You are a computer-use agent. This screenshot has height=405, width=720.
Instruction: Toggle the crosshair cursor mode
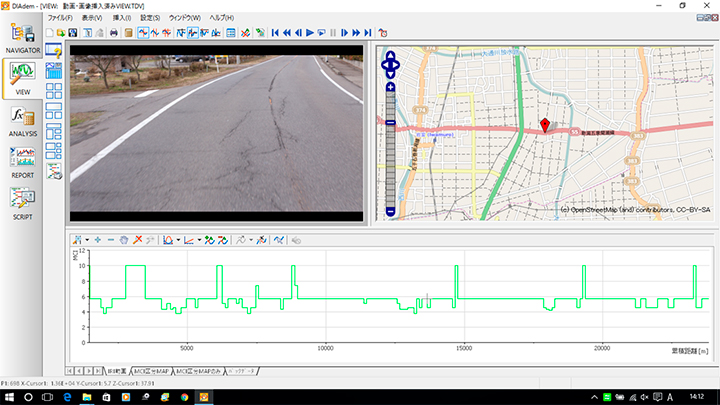(143, 33)
